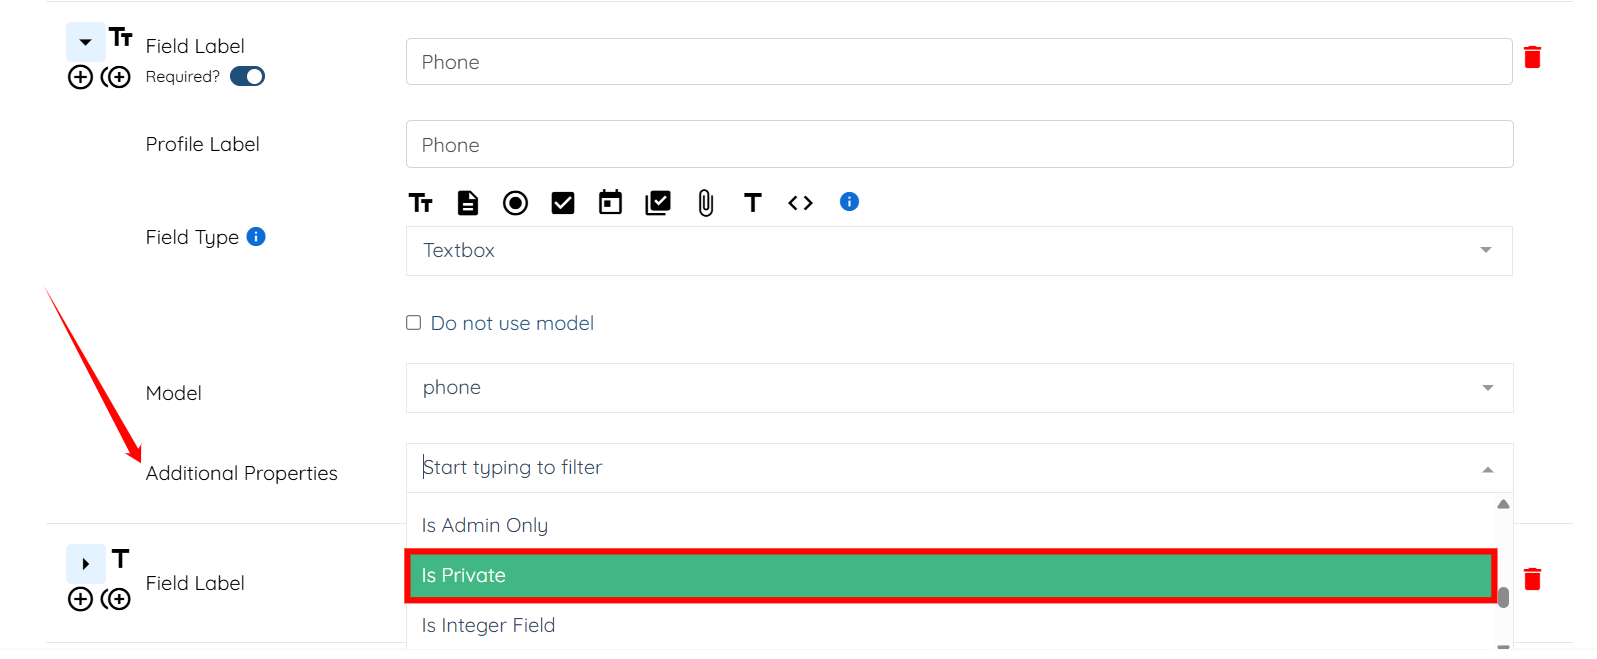This screenshot has height=659, width=1597.
Task: Open the phone Model dropdown
Action: (x=958, y=388)
